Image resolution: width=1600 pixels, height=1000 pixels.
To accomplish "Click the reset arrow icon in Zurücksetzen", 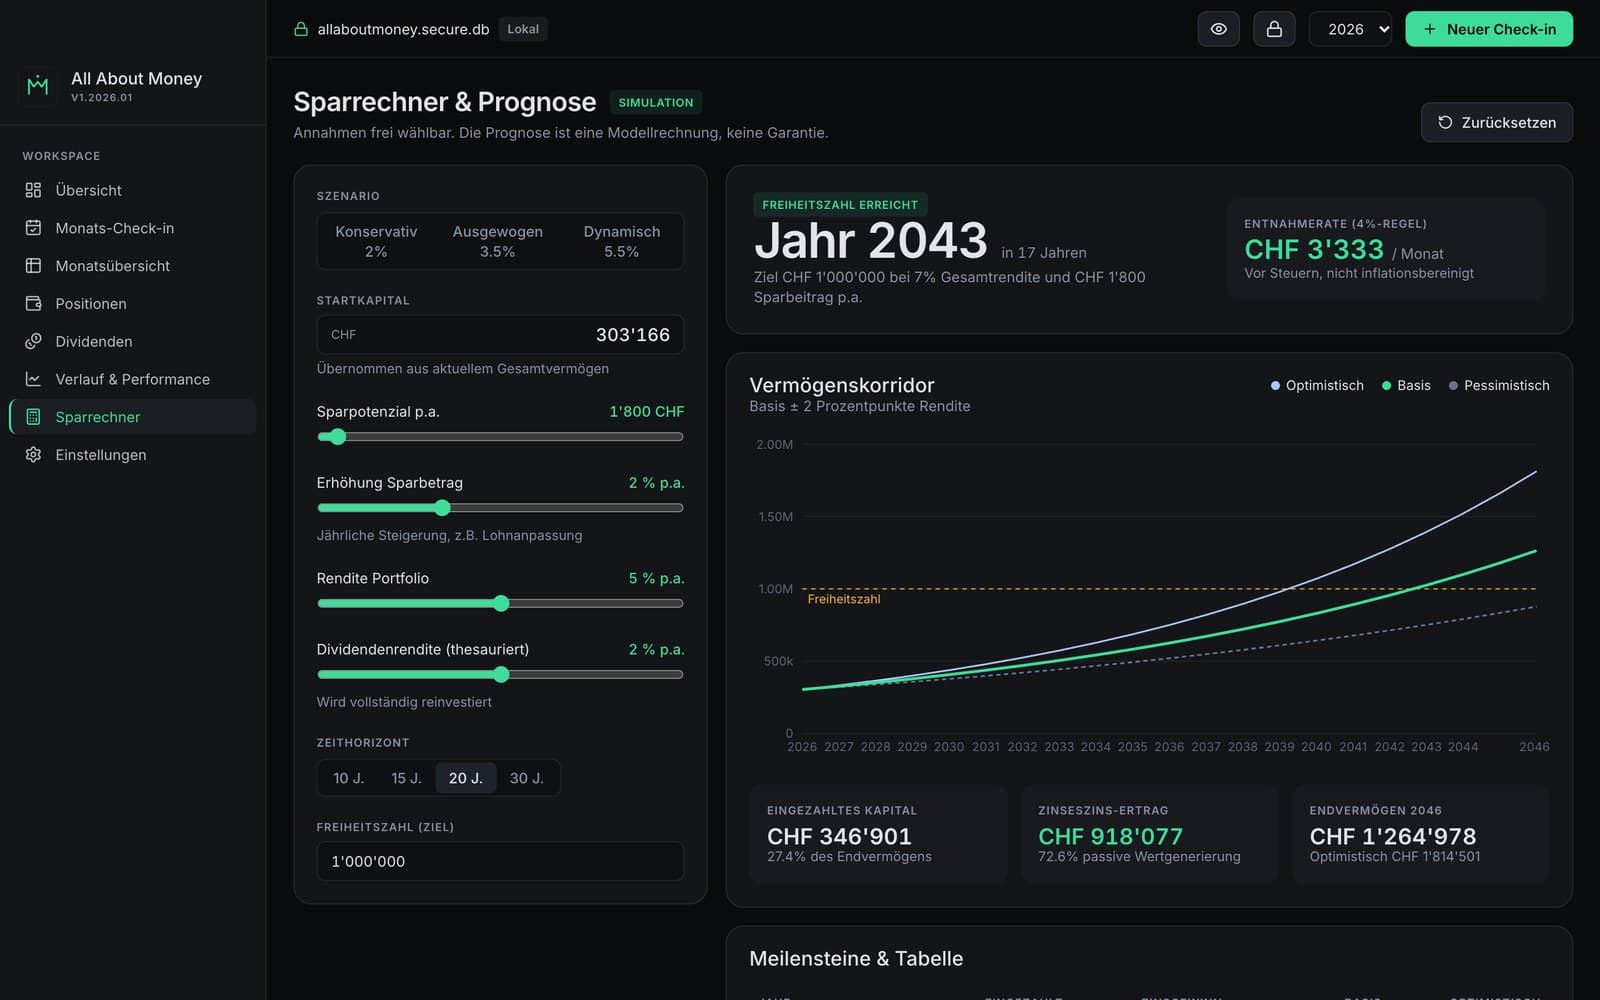I will click(1445, 122).
